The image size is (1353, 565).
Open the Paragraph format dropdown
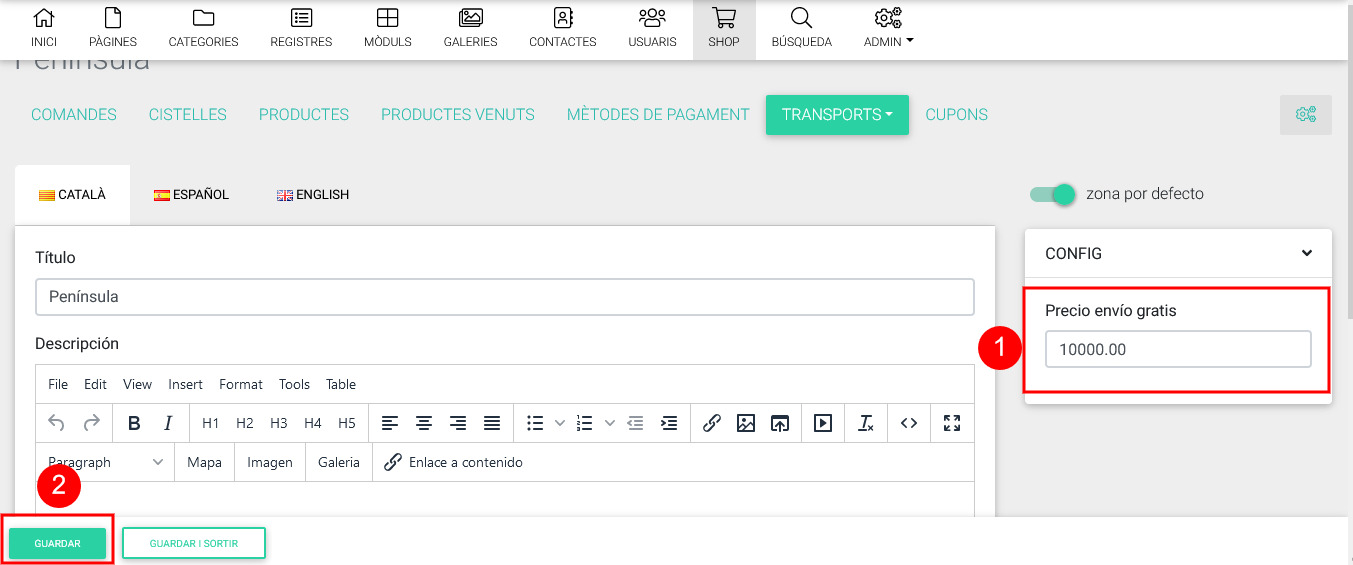tap(105, 462)
